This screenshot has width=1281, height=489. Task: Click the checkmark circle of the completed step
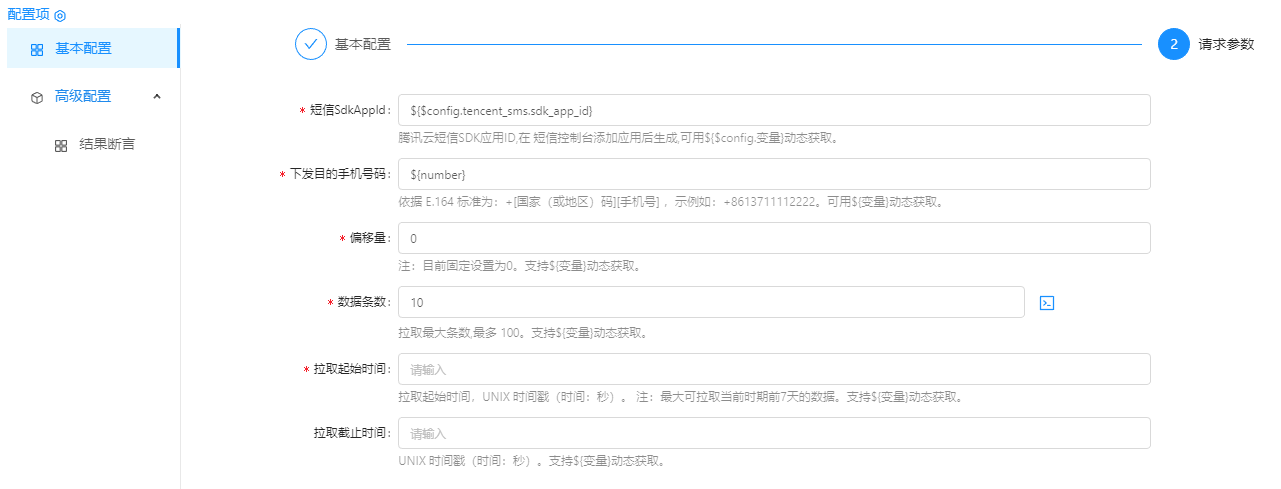click(x=311, y=44)
